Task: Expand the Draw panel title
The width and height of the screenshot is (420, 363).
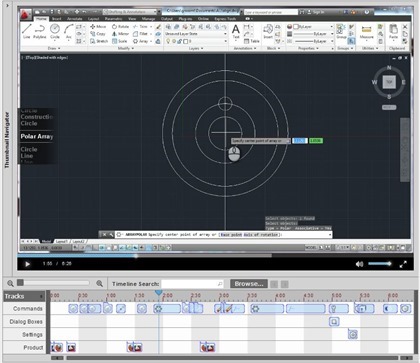Action: (54, 48)
